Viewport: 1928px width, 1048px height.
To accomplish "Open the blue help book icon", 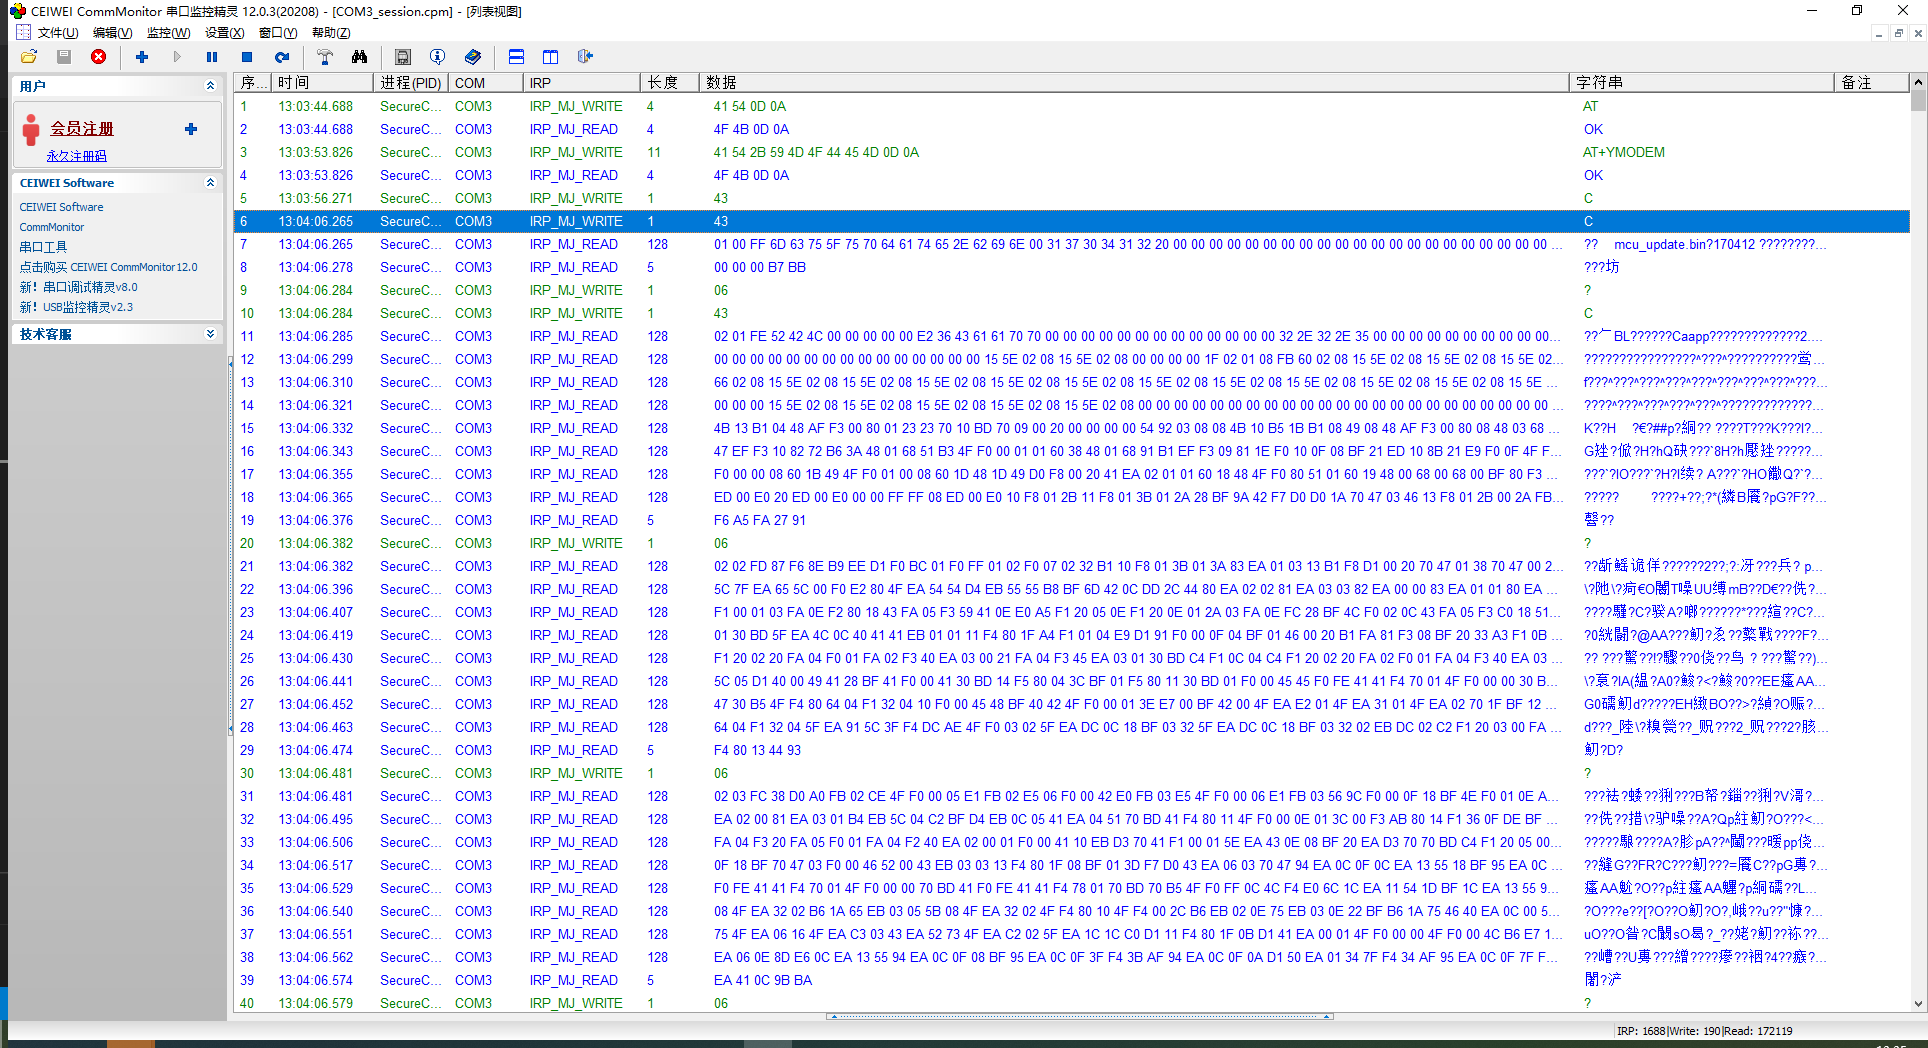I will (x=473, y=57).
